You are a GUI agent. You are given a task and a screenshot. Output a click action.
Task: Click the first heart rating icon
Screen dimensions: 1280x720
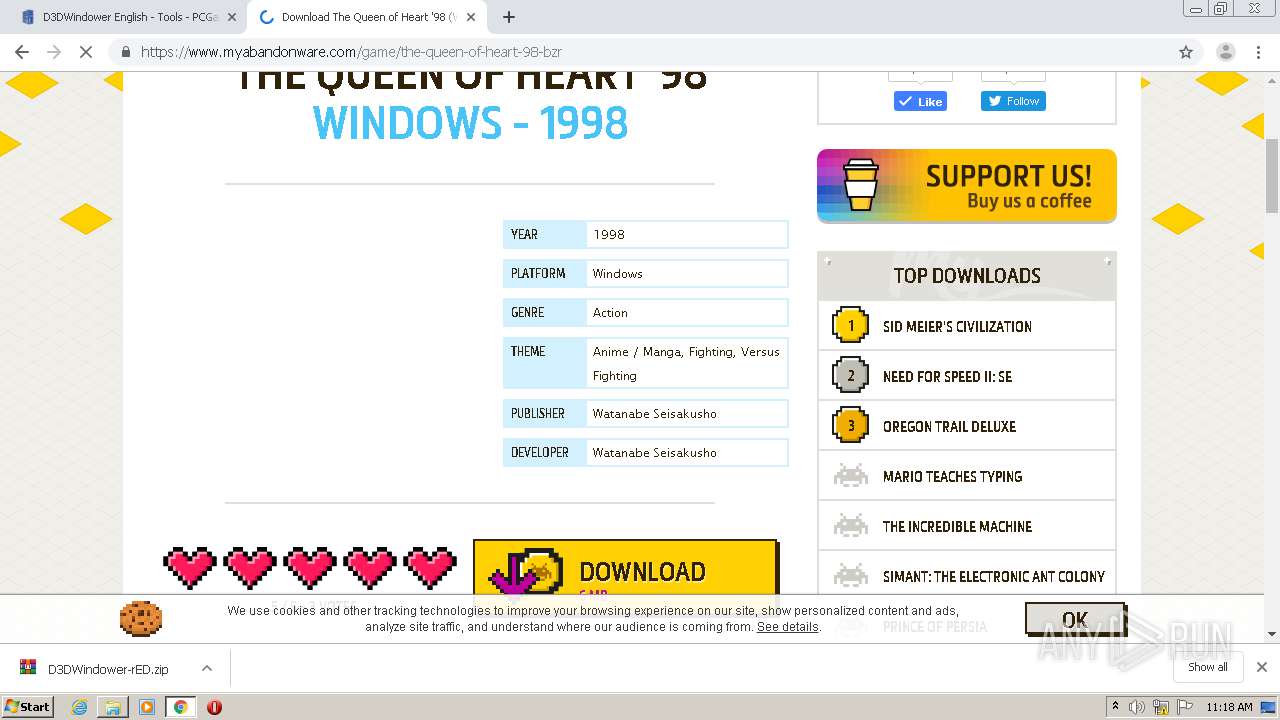(190, 568)
